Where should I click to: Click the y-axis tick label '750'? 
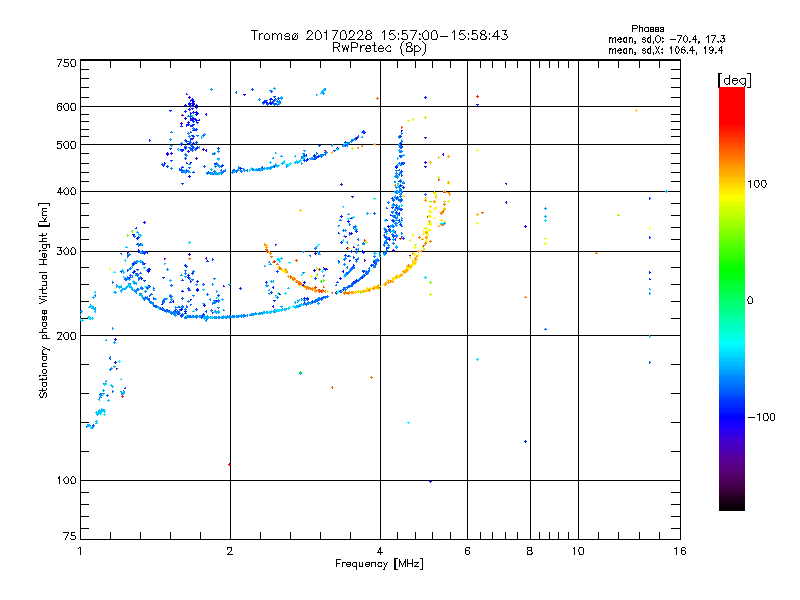pyautogui.click(x=66, y=63)
